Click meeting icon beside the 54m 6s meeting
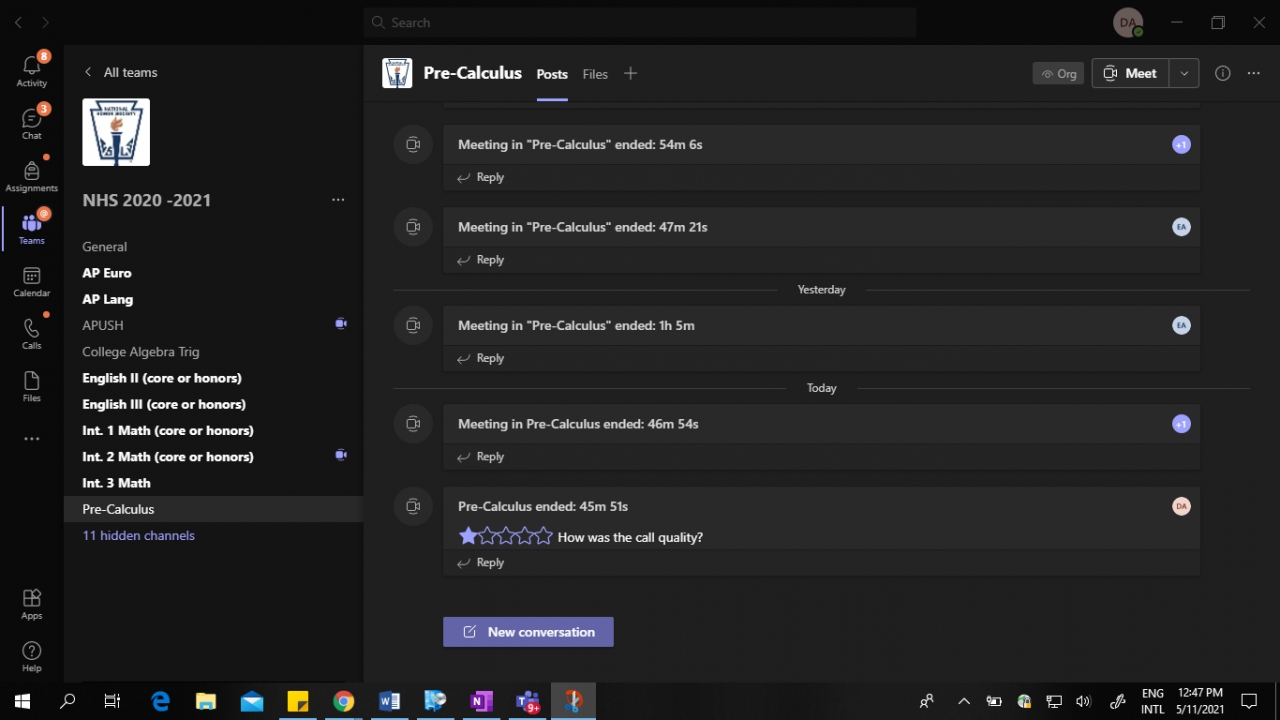Image resolution: width=1280 pixels, height=720 pixels. (x=413, y=145)
